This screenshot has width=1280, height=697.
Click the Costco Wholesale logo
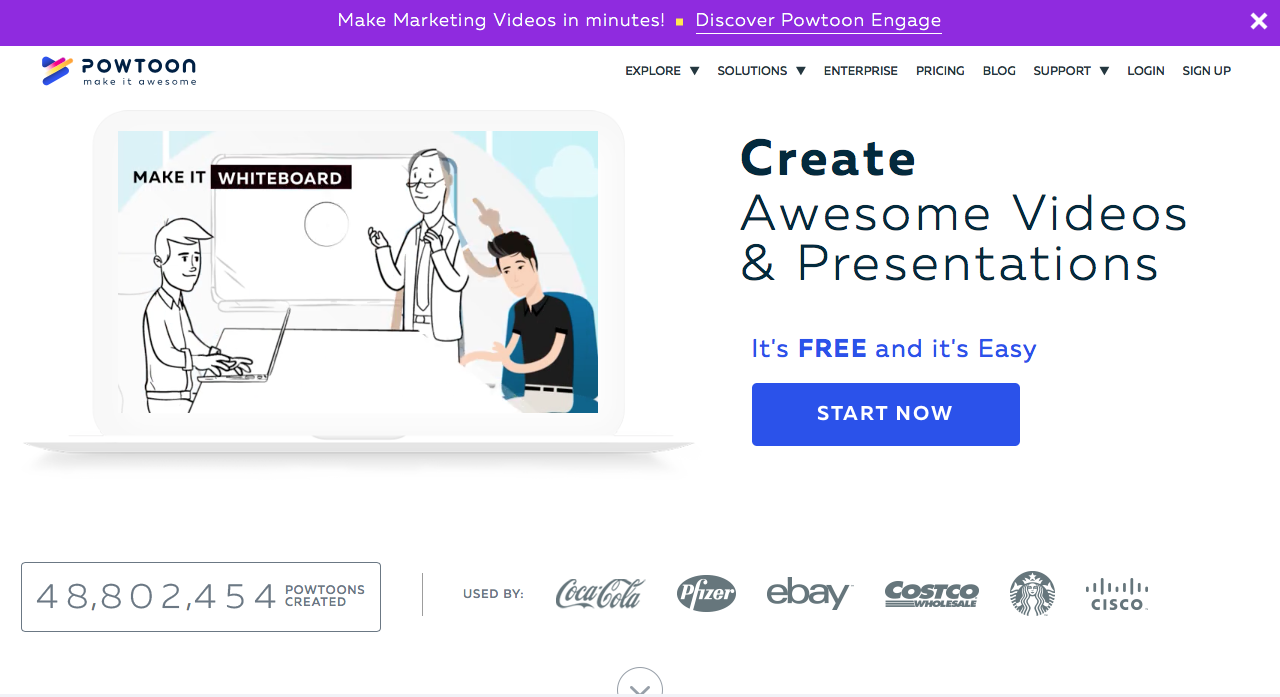[x=932, y=594]
